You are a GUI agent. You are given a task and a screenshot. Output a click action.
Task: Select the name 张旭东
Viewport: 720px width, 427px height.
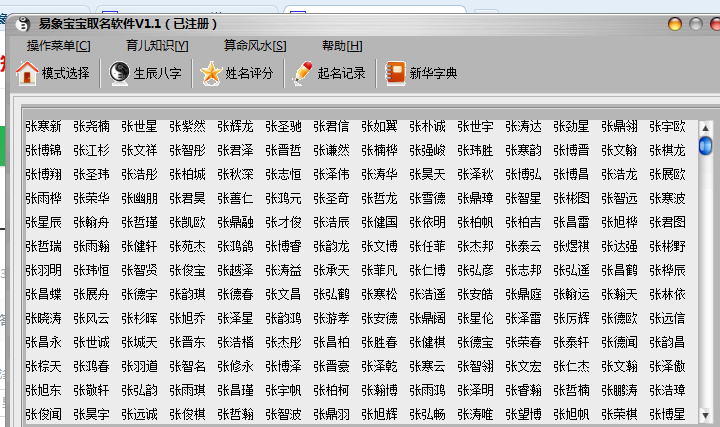(x=44, y=390)
